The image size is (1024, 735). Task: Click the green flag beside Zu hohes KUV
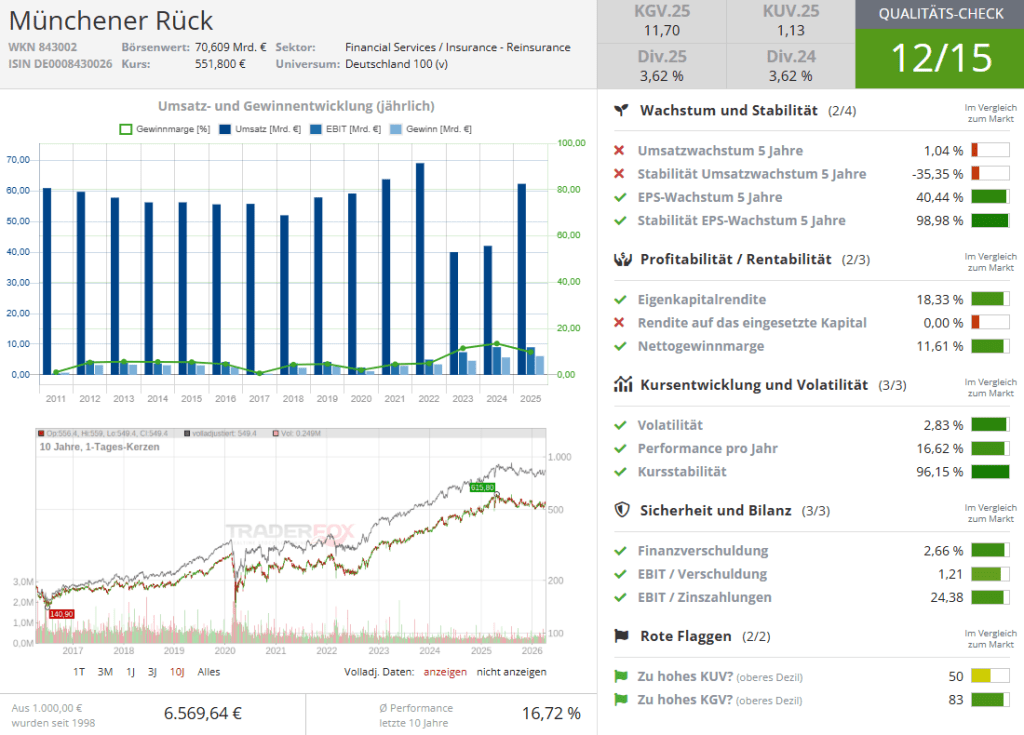(620, 676)
